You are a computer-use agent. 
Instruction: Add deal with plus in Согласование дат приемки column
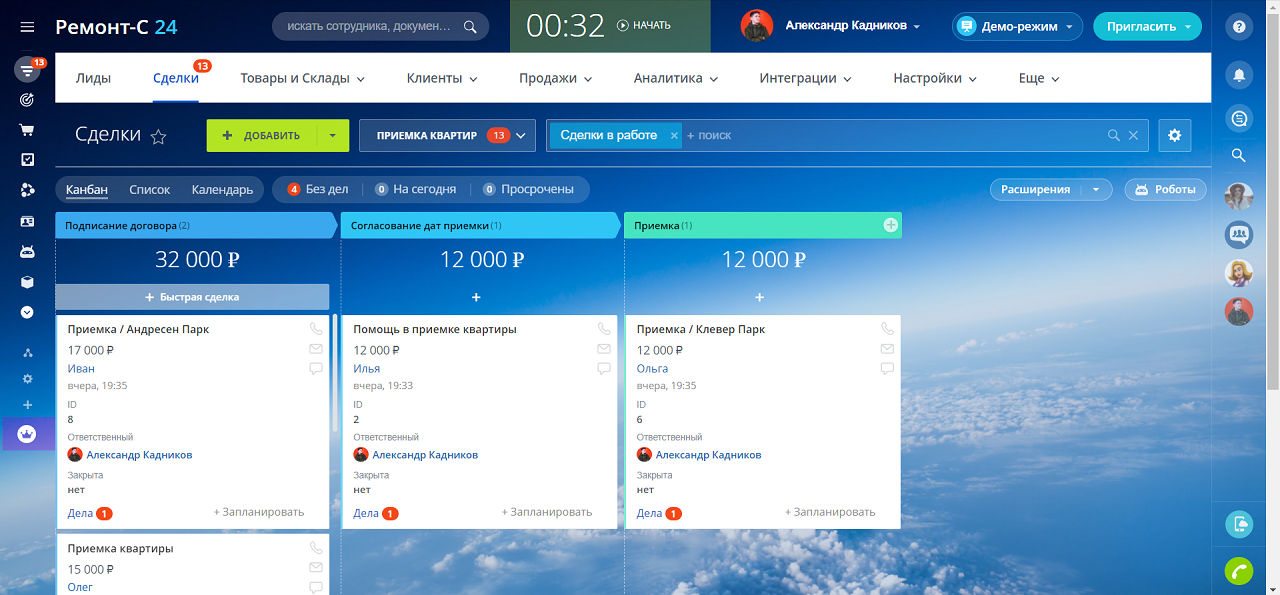476,297
